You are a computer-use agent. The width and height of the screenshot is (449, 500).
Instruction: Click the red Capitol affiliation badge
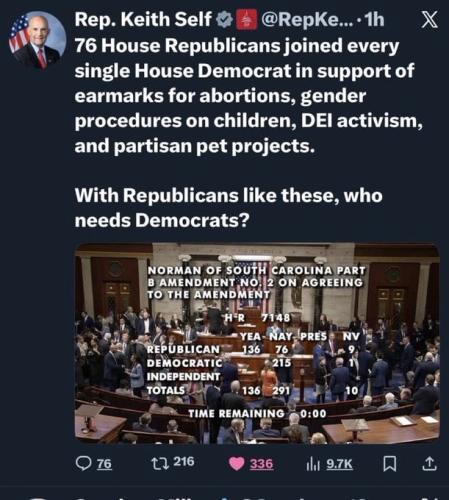[x=247, y=20]
